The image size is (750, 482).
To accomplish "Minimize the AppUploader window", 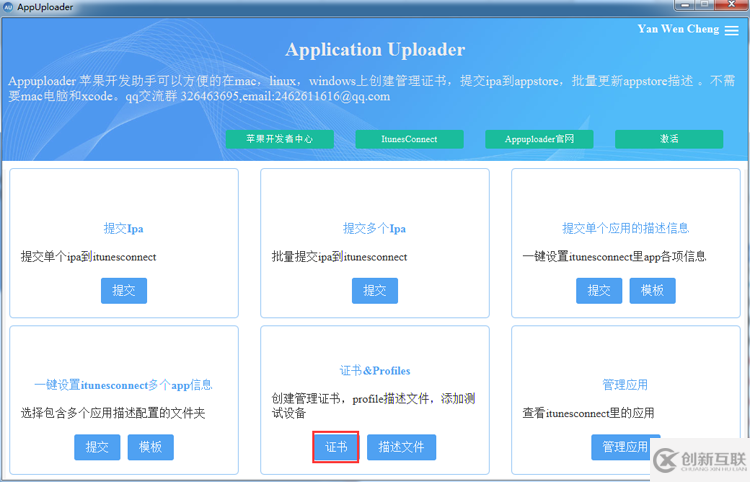I will click(684, 5).
